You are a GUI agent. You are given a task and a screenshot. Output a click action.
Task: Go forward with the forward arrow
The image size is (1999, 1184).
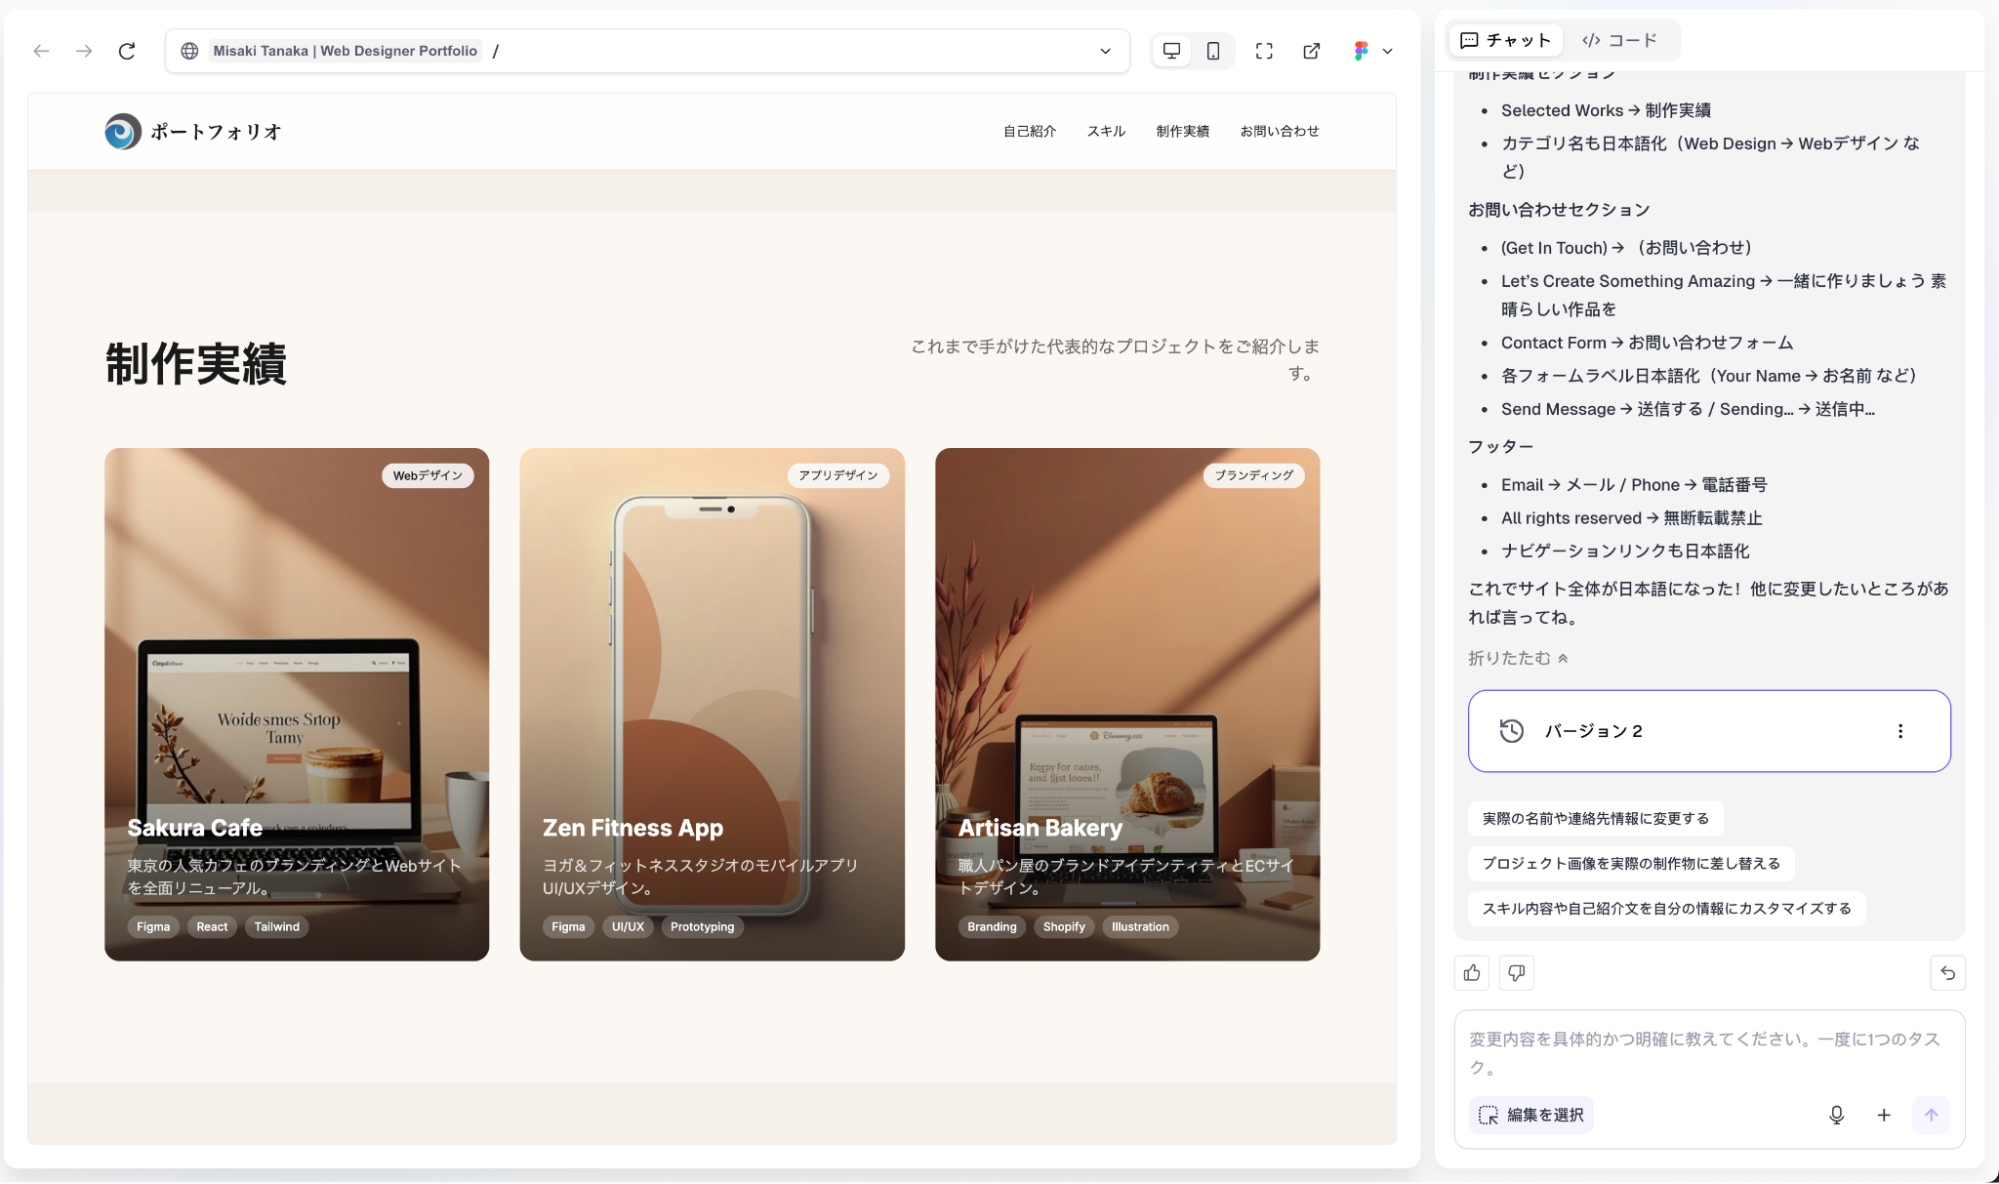[84, 51]
